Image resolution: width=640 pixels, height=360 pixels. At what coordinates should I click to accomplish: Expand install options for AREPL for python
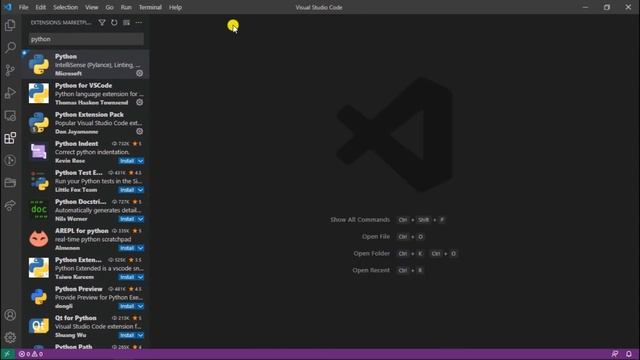click(140, 248)
